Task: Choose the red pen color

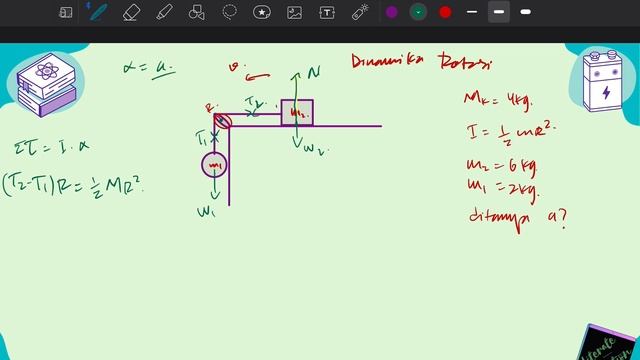Action: [445, 12]
